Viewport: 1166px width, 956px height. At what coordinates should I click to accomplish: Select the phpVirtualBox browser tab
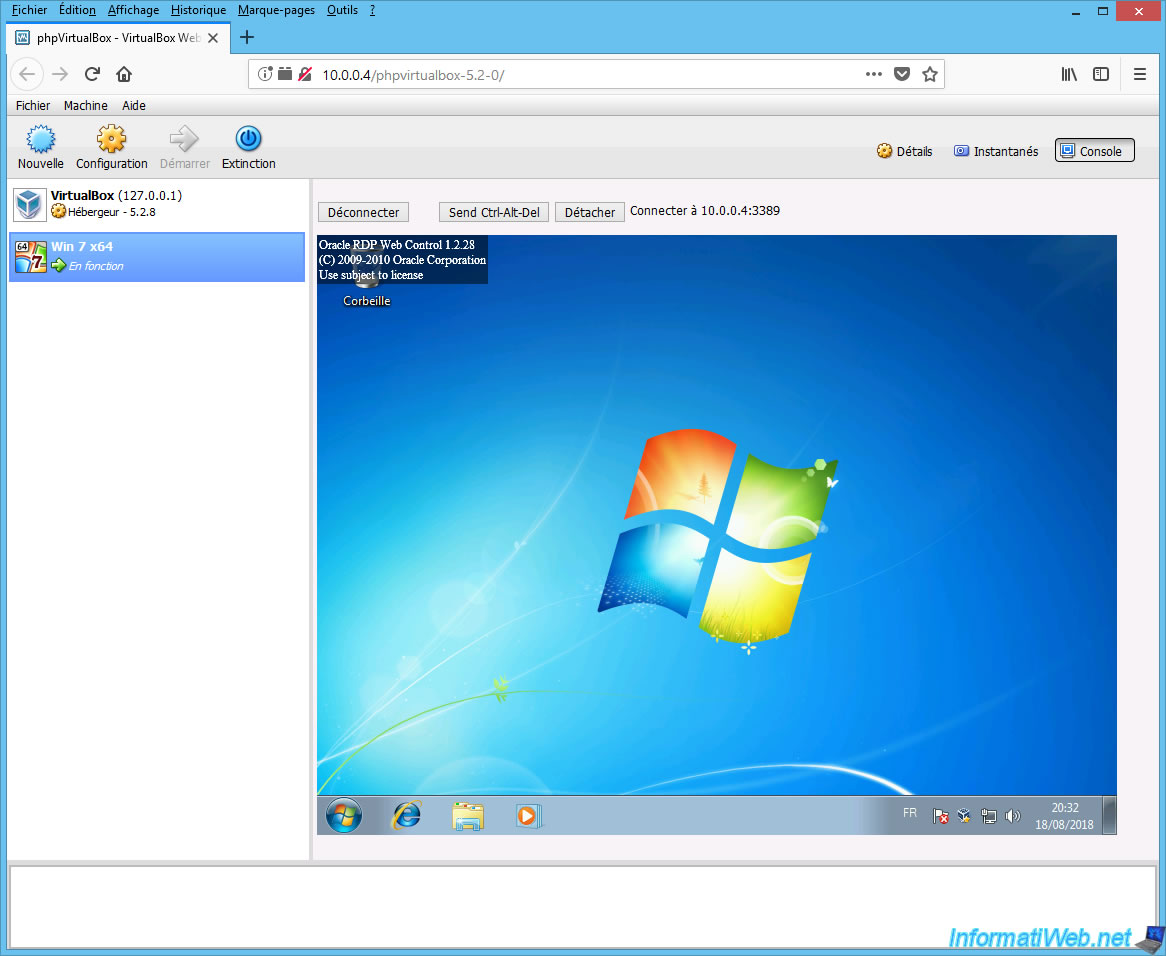(110, 38)
